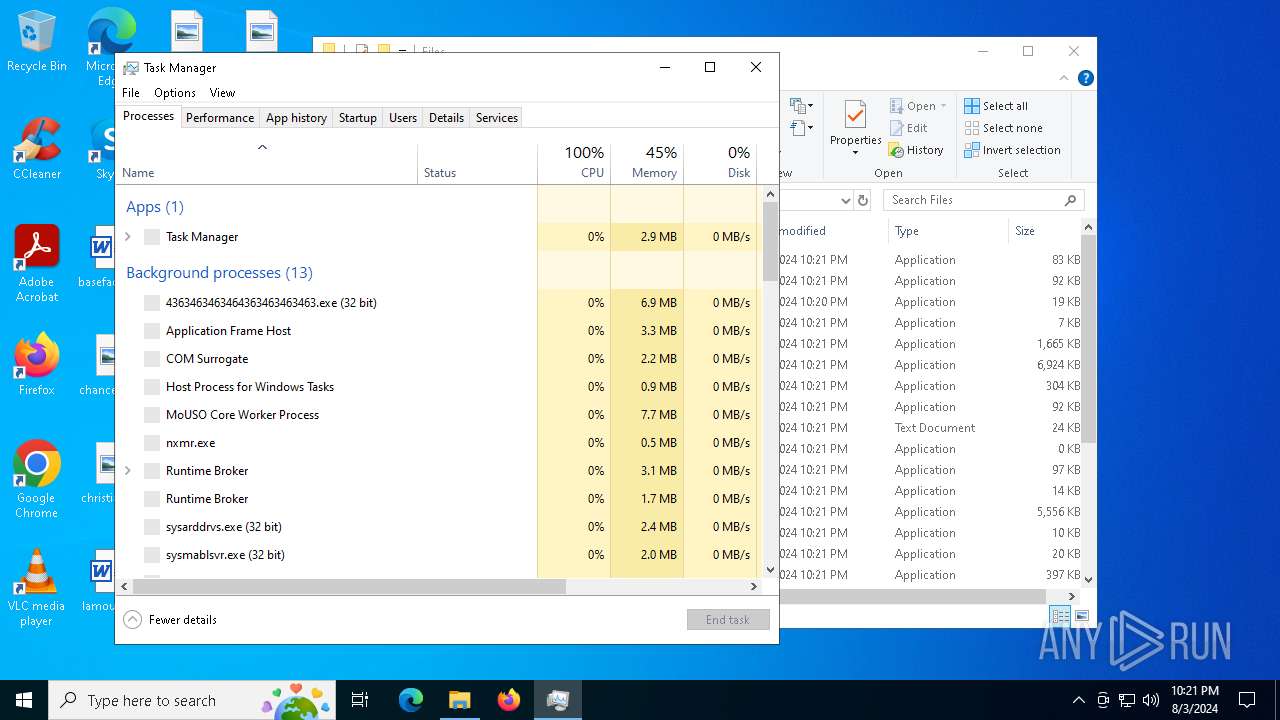Sort File Explorer by Size column
Image resolution: width=1280 pixels, height=720 pixels.
[x=1044, y=231]
